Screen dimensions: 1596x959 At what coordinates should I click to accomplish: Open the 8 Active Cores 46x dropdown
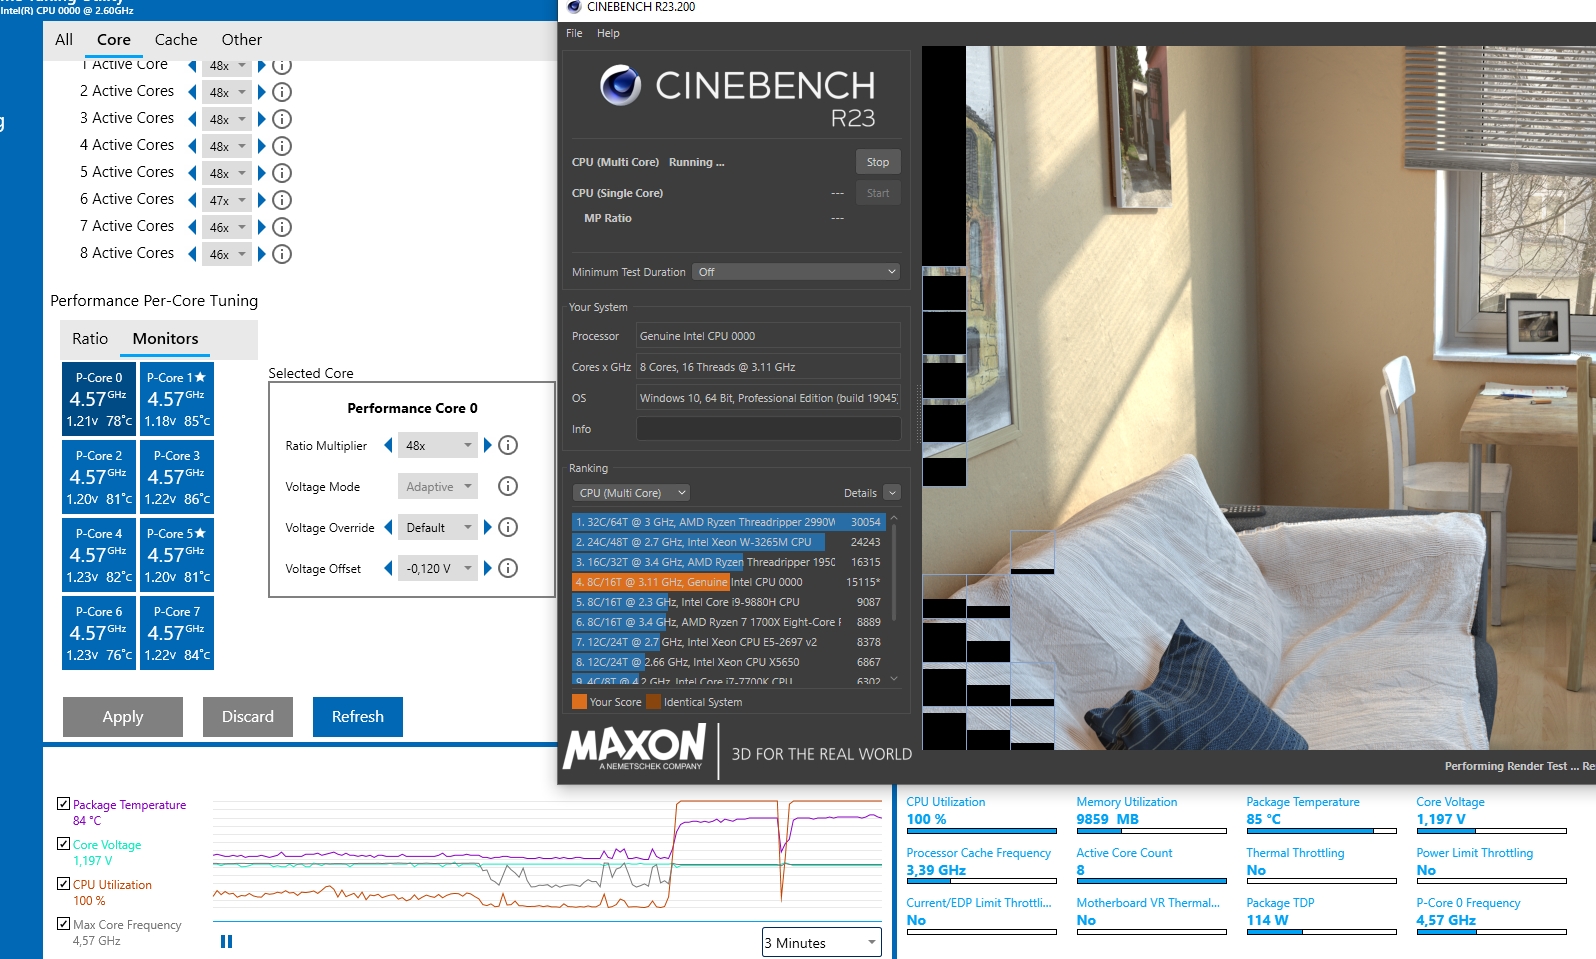coord(227,254)
